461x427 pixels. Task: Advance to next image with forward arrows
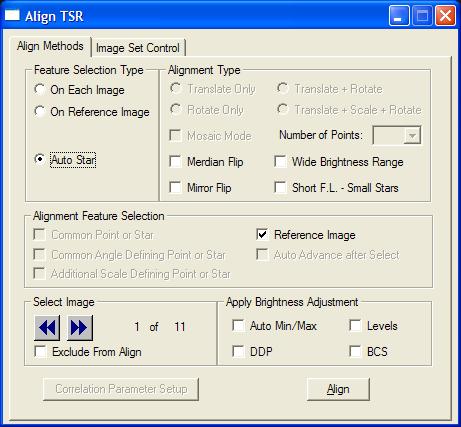(x=80, y=328)
